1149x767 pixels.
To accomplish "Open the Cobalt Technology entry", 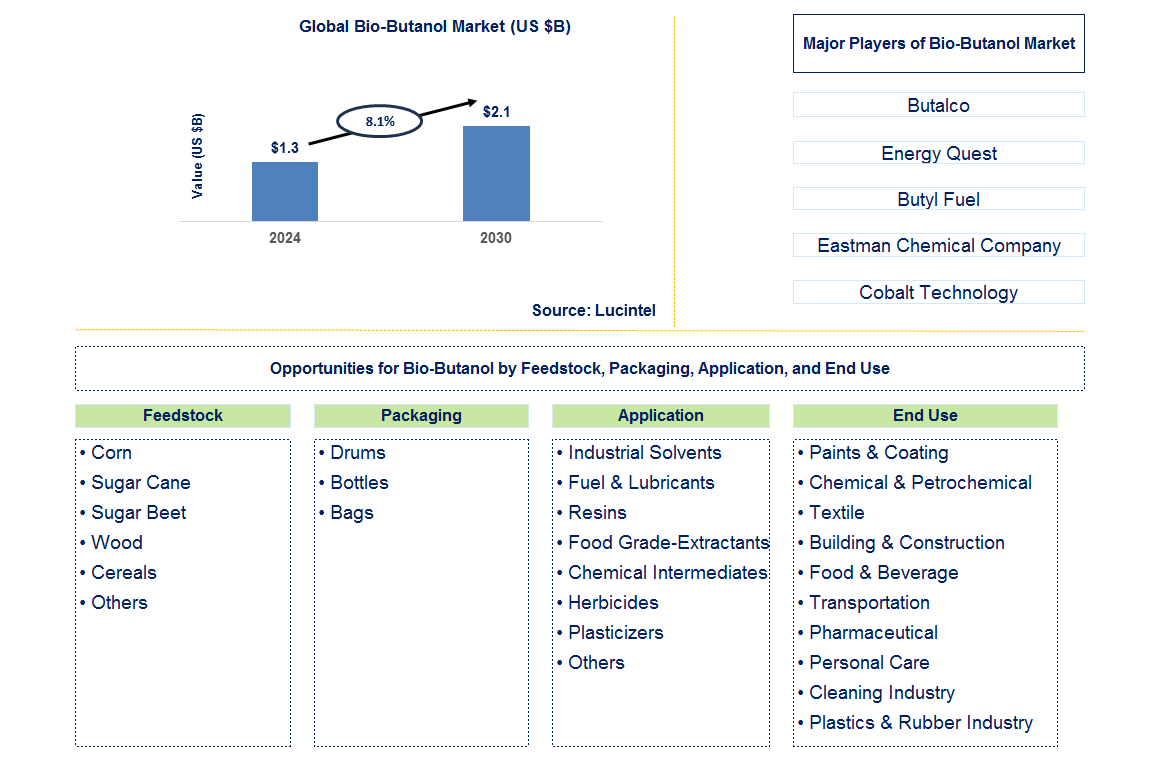I will (938, 291).
